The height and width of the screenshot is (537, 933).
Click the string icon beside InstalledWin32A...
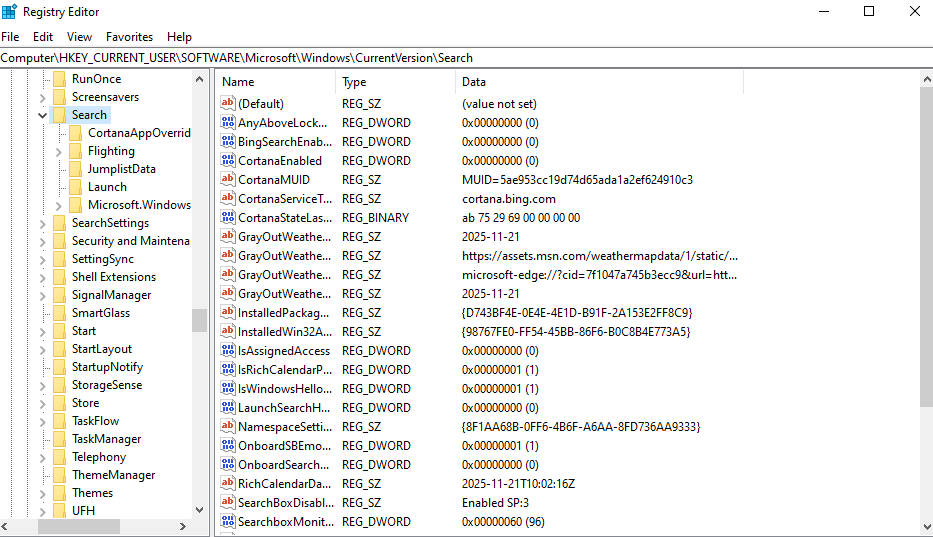[x=227, y=331]
